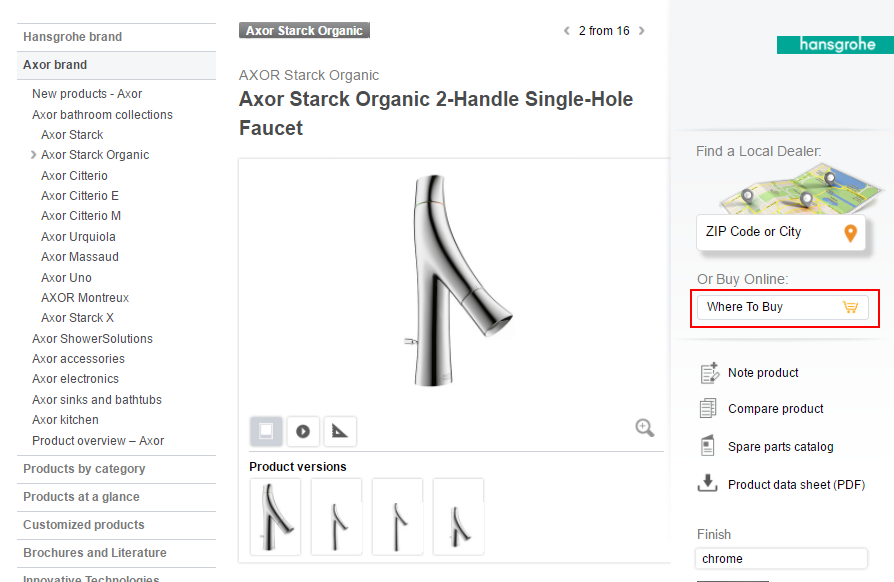Select the first product version thumbnail
Viewport: 894px width, 582px height.
[275, 517]
